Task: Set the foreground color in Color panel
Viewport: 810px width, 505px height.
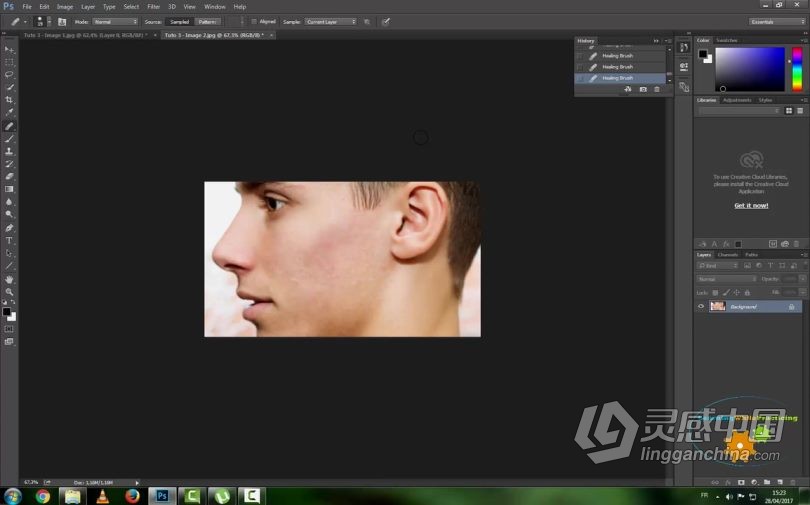Action: pyautogui.click(x=703, y=54)
